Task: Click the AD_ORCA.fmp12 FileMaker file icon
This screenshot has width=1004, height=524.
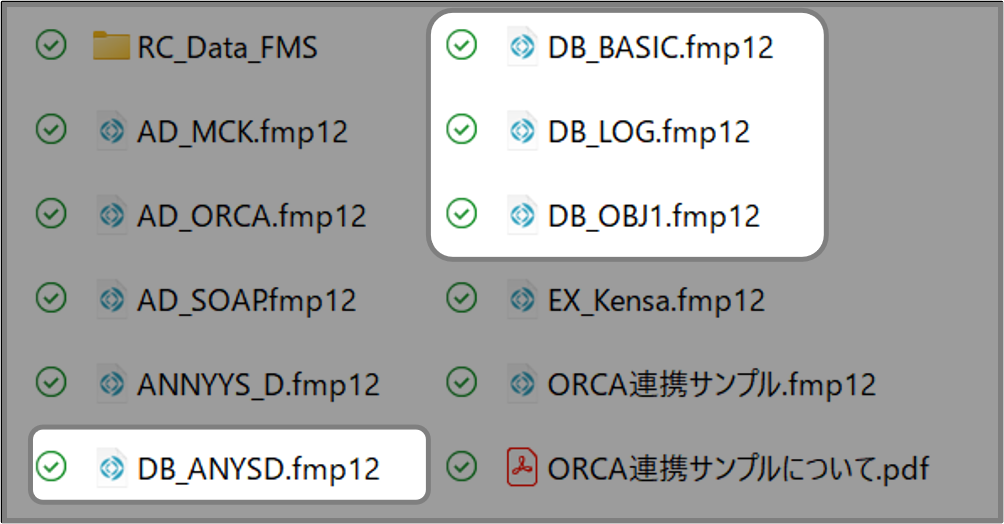Action: 111,214
